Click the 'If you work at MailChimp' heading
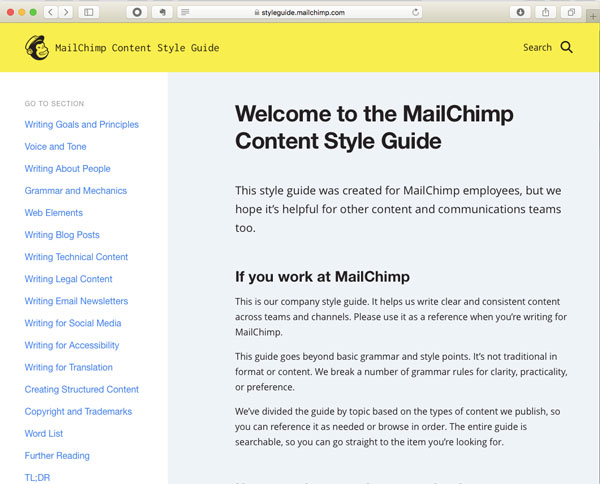This screenshot has height=484, width=600. click(x=322, y=276)
